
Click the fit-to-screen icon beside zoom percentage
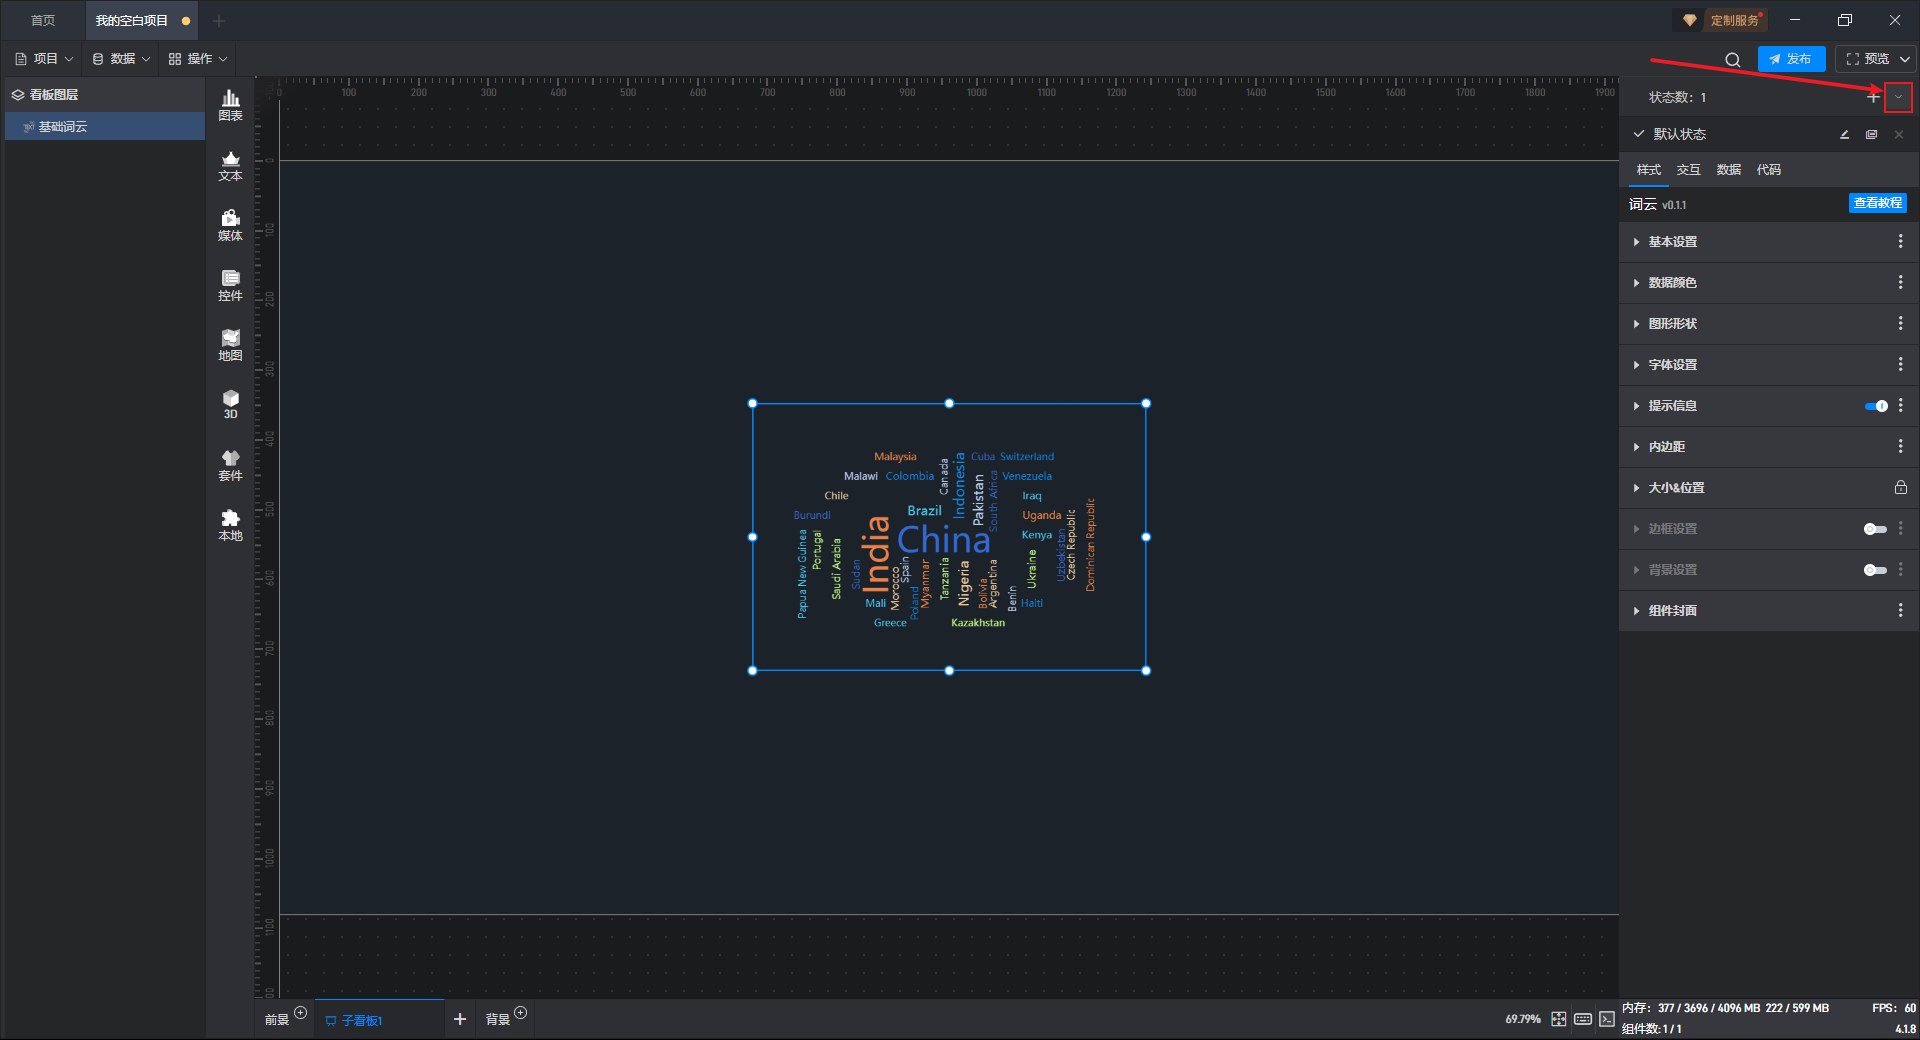click(1558, 1019)
